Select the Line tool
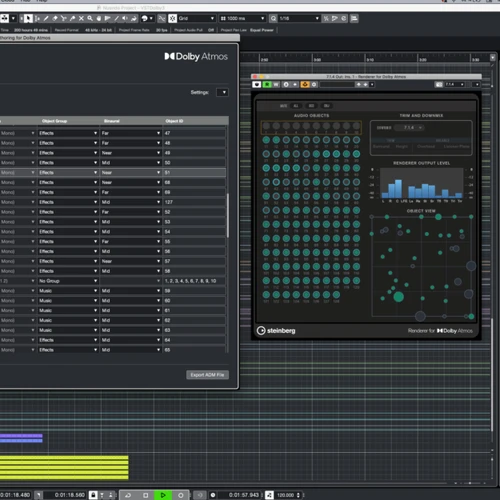 point(116,18)
